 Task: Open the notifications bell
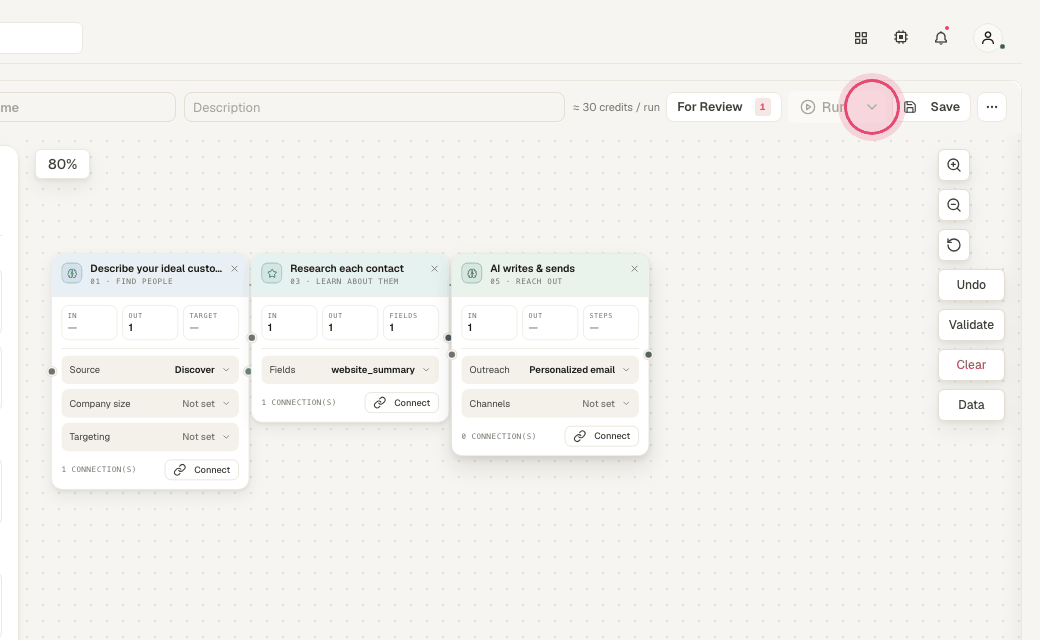pos(941,38)
